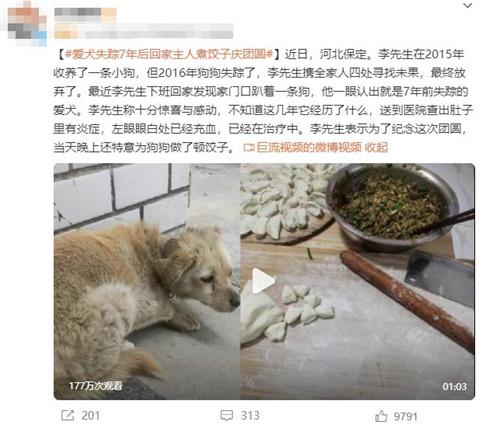Click the comment count 313
Screen dimensions: 500x425
[x=250, y=416]
